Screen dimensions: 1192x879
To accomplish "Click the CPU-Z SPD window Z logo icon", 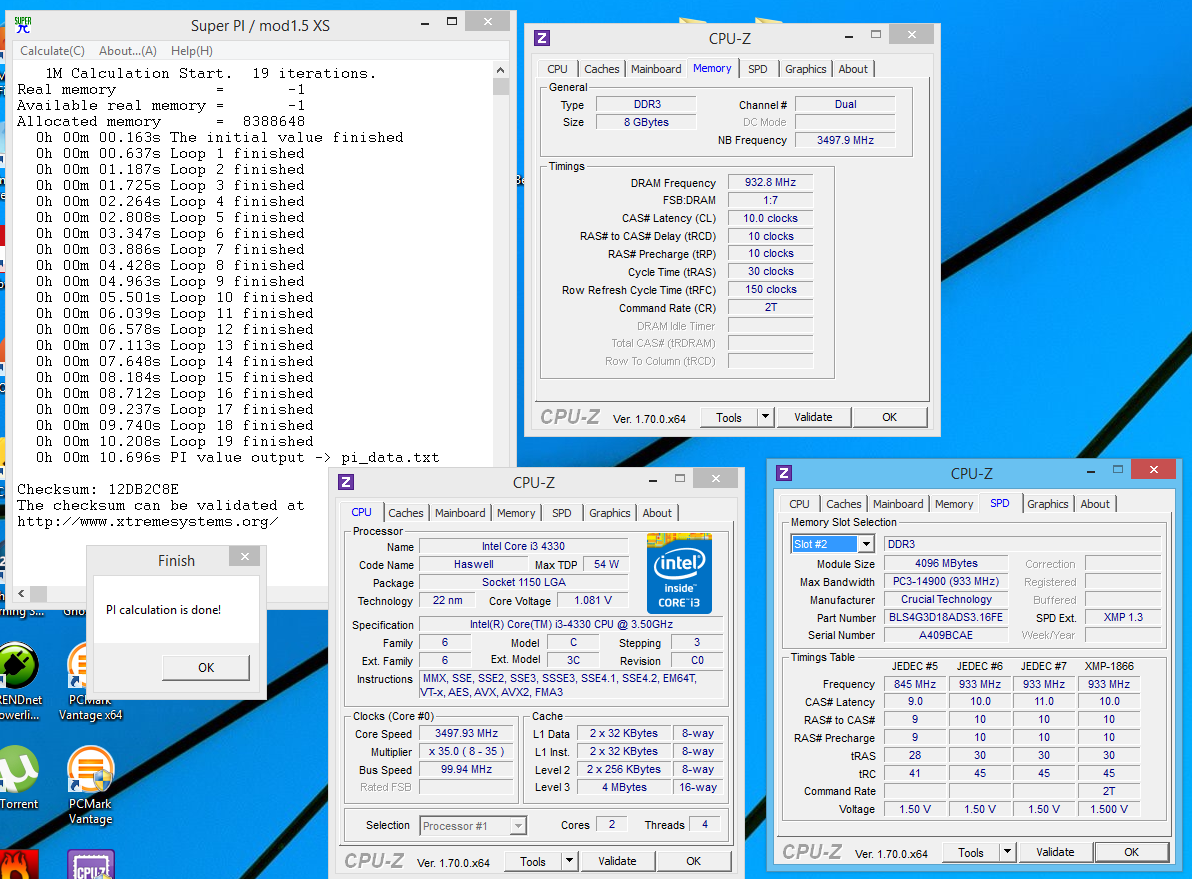I will pos(784,473).
